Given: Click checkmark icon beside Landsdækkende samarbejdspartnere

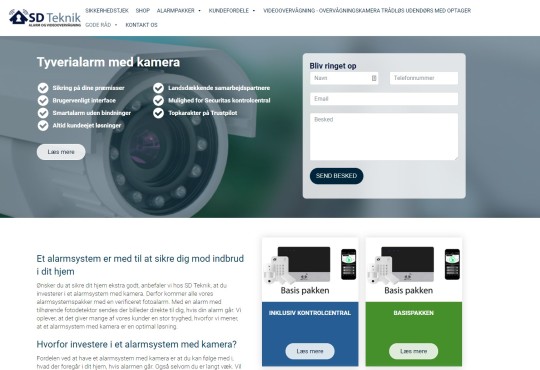Looking at the screenshot, I should coord(158,88).
